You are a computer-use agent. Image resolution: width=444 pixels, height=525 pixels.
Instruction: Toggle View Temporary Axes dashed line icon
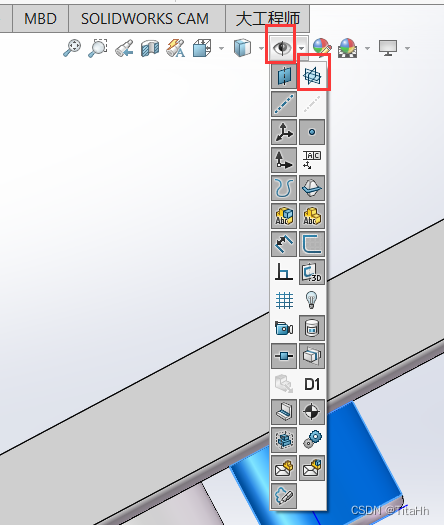pos(312,104)
